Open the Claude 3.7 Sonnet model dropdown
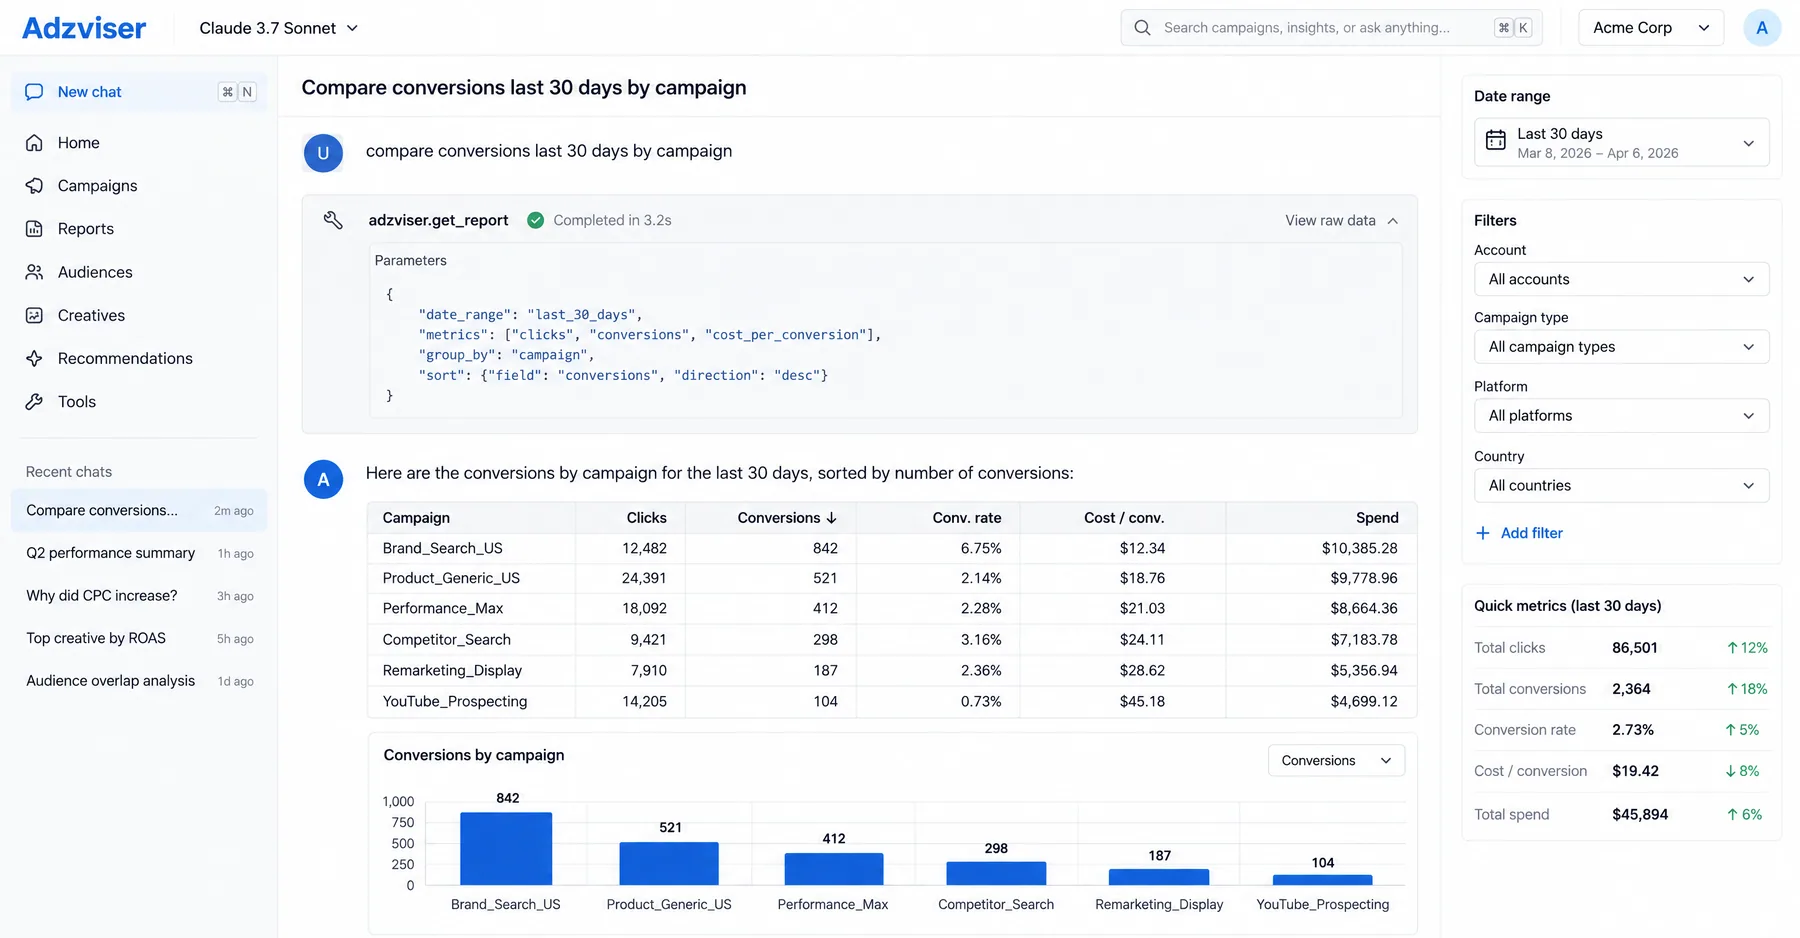Viewport: 1800px width, 938px height. (278, 28)
